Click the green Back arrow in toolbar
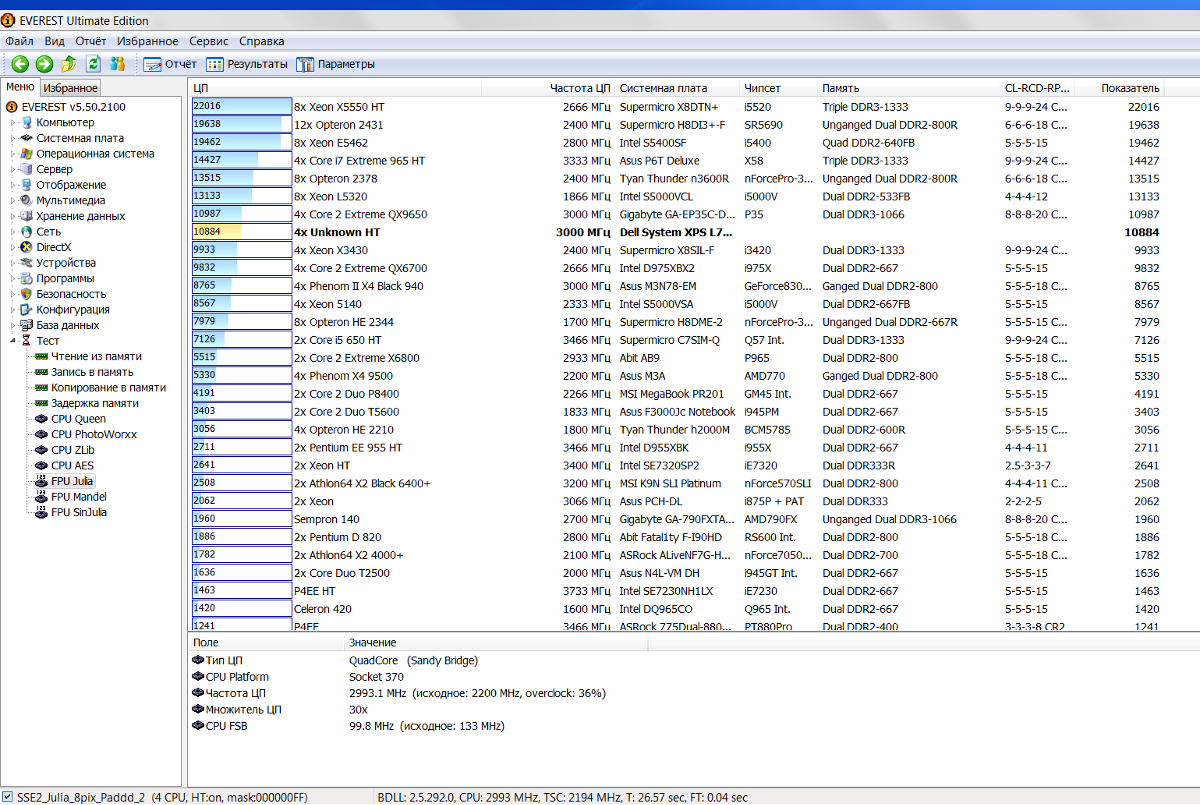 coord(20,64)
